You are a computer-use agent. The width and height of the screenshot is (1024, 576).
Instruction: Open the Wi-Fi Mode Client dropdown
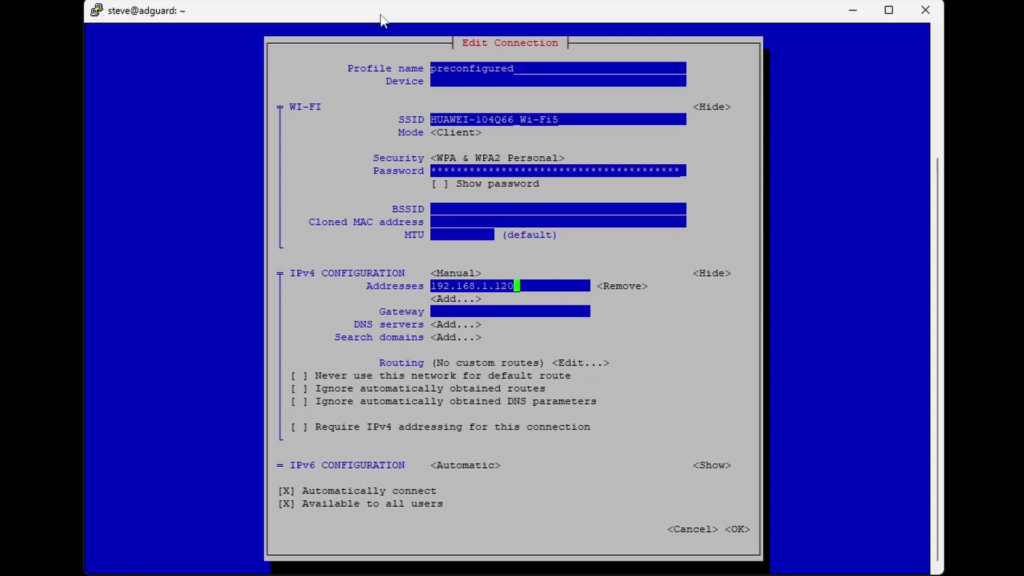point(455,133)
